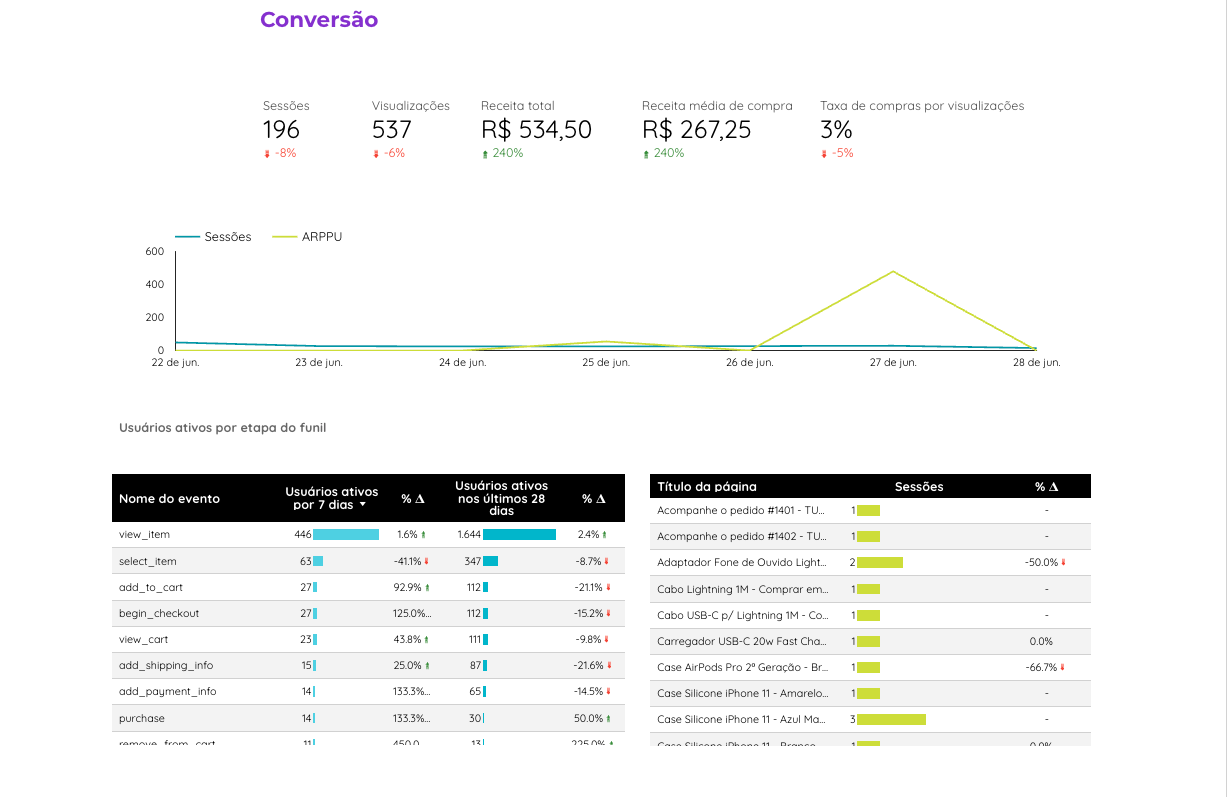Click the ARPPU peak at 27 de jun.
This screenshot has width=1227, height=797.
coord(891,271)
